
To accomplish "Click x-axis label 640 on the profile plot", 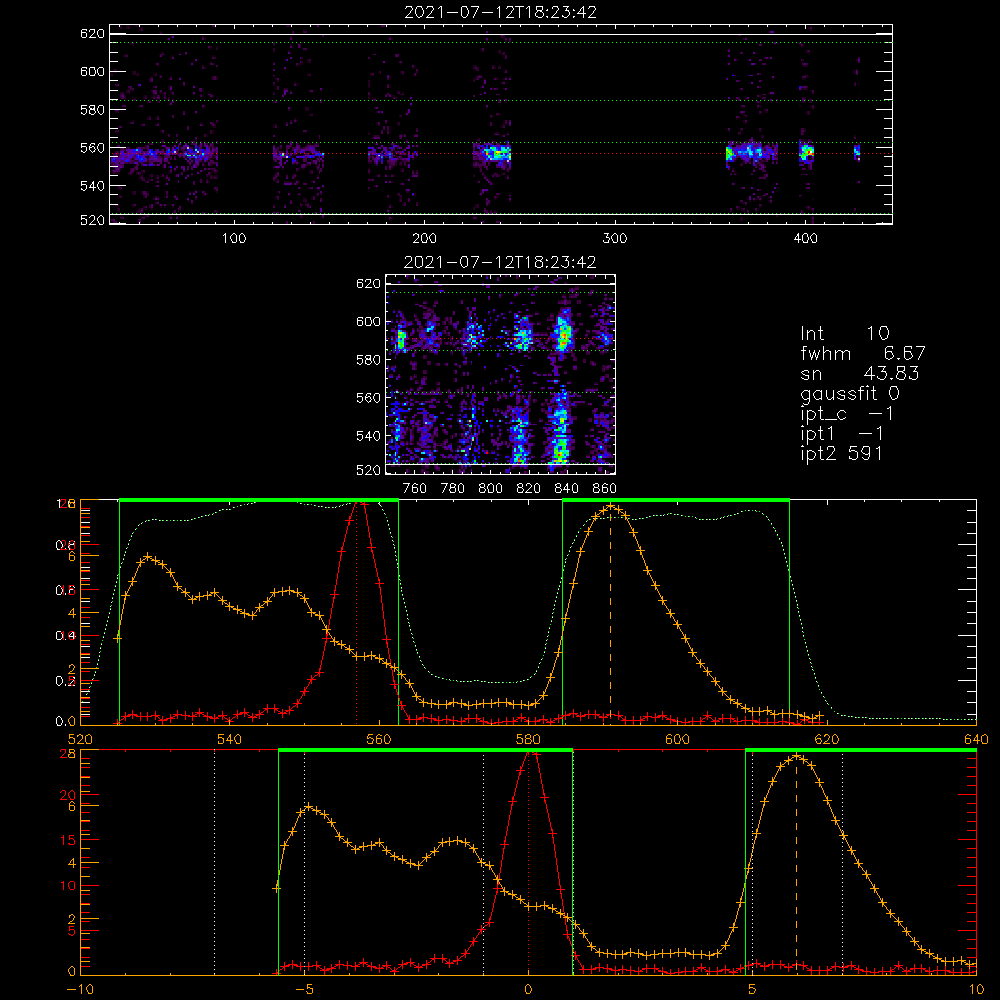I will tap(976, 739).
